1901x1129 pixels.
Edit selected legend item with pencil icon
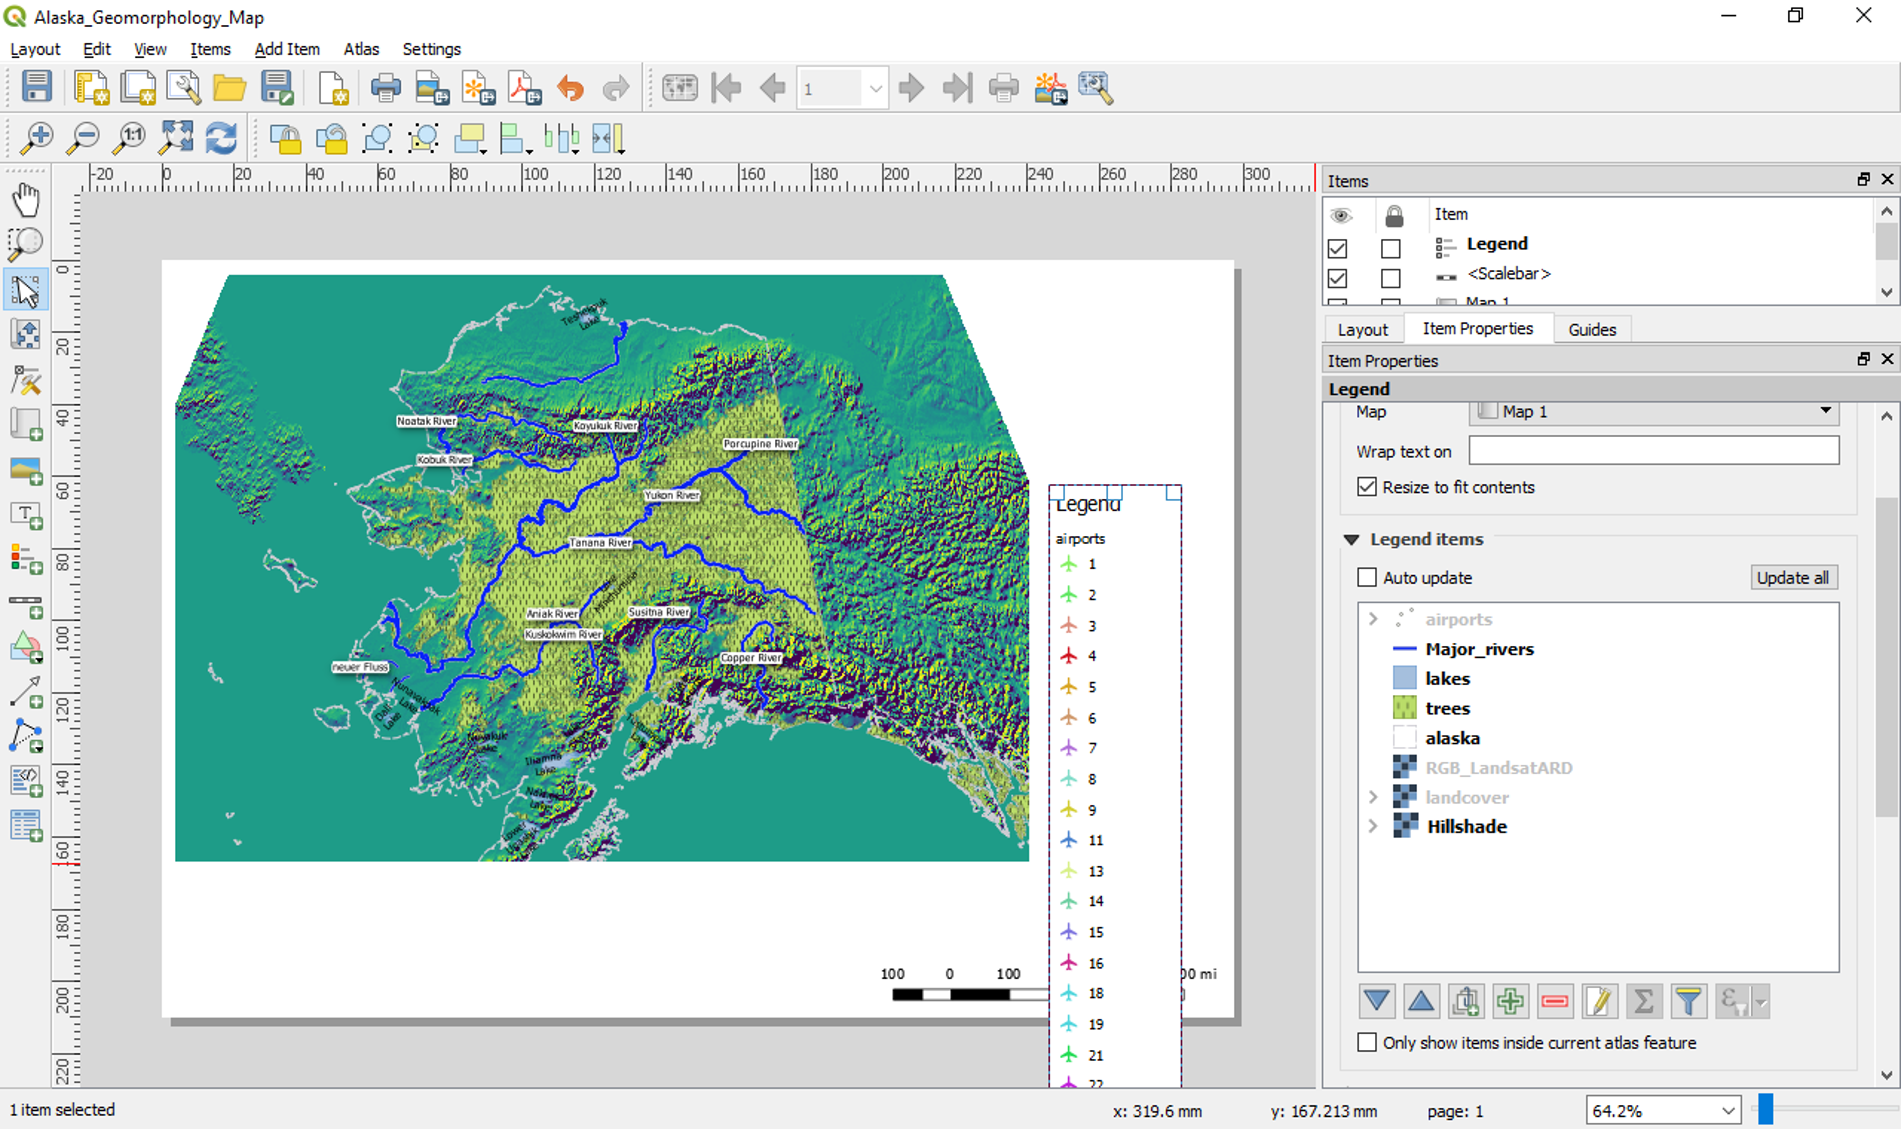(x=1599, y=1001)
